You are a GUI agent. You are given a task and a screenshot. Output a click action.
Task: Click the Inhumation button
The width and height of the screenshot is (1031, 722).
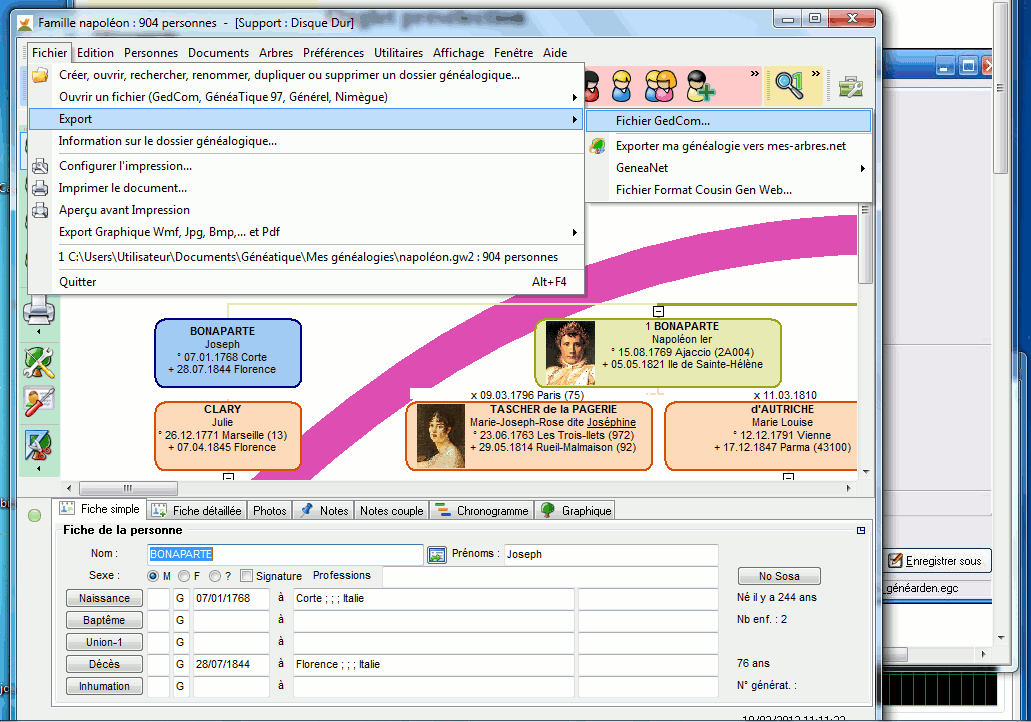[105, 686]
